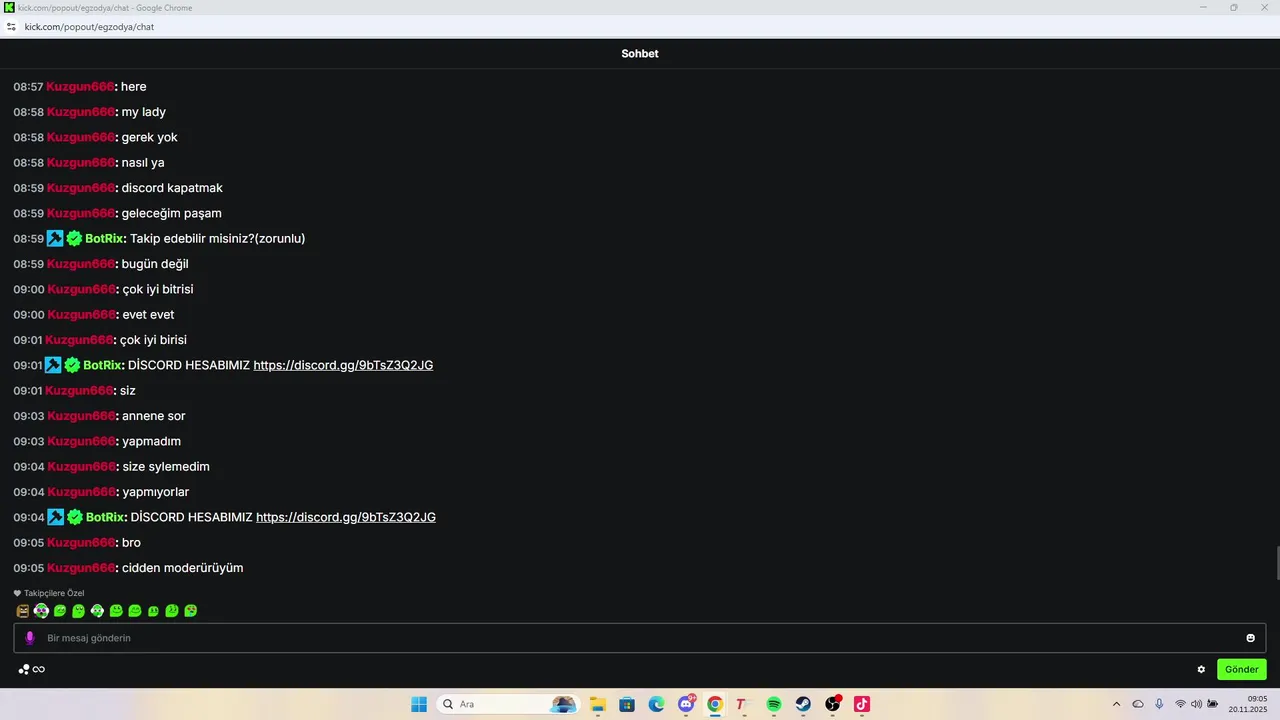
Task: Click the URL kick.com/popout/egzodya/chat
Action: coord(89,27)
